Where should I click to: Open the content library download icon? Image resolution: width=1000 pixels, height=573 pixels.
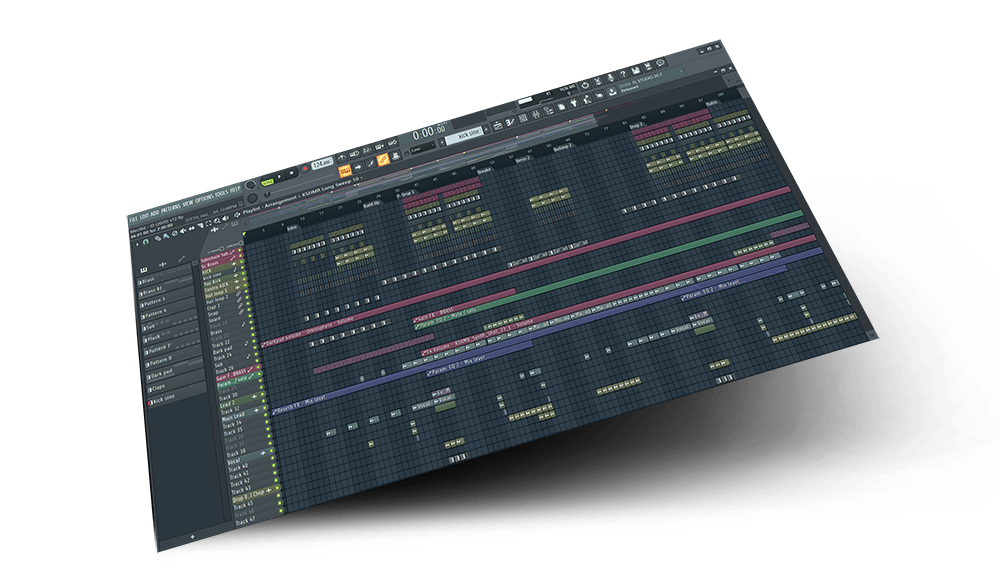[612, 92]
